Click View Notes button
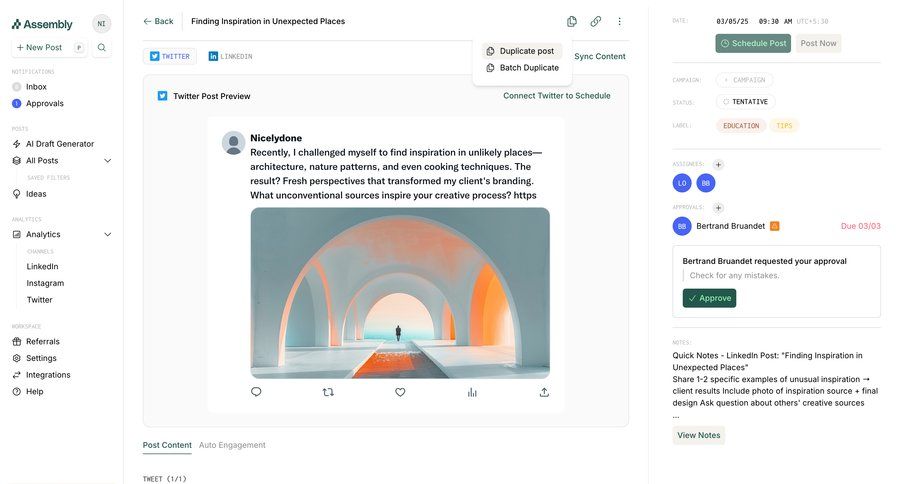Viewport: 900px width, 484px height. pos(699,435)
